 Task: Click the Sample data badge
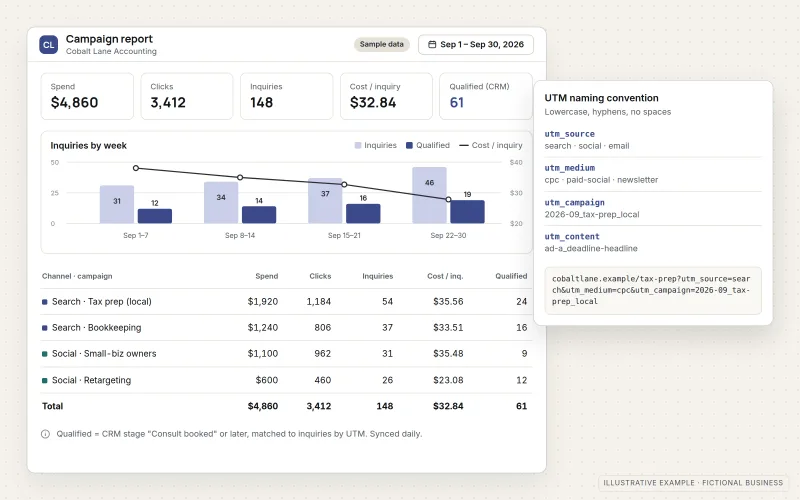381,44
